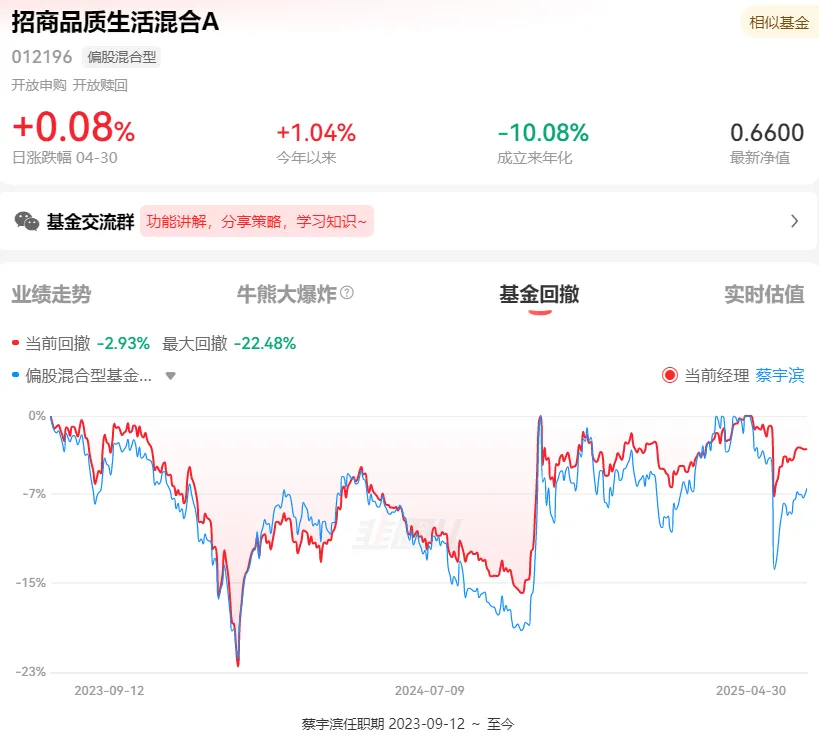Click the 相似基金 button

click(x=779, y=23)
